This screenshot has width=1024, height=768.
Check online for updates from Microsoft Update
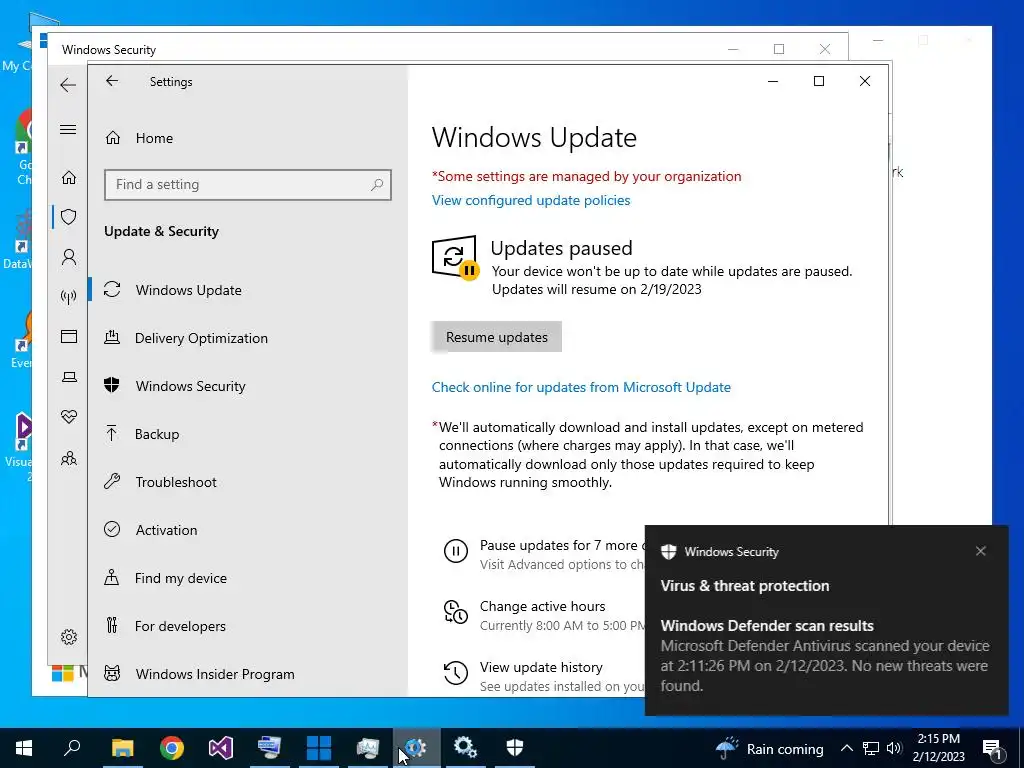tap(581, 387)
